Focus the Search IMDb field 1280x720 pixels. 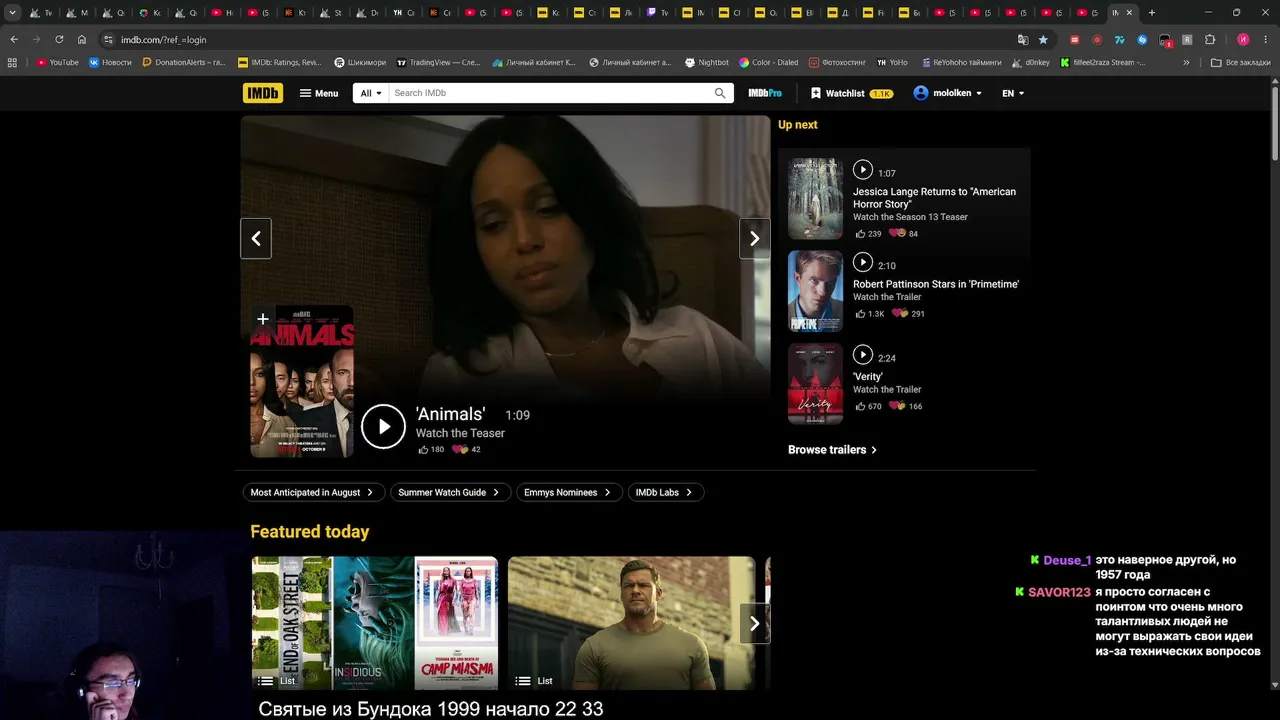[x=551, y=93]
